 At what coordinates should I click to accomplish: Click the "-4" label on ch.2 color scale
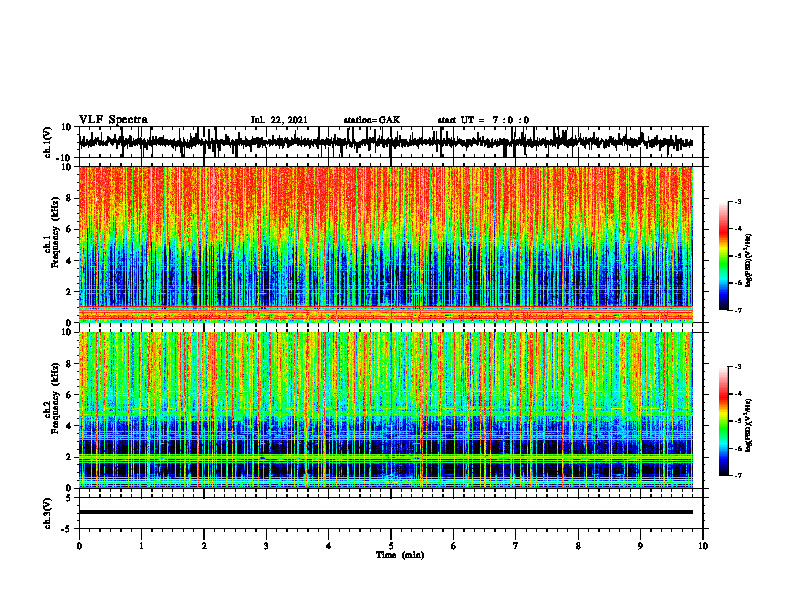point(738,394)
